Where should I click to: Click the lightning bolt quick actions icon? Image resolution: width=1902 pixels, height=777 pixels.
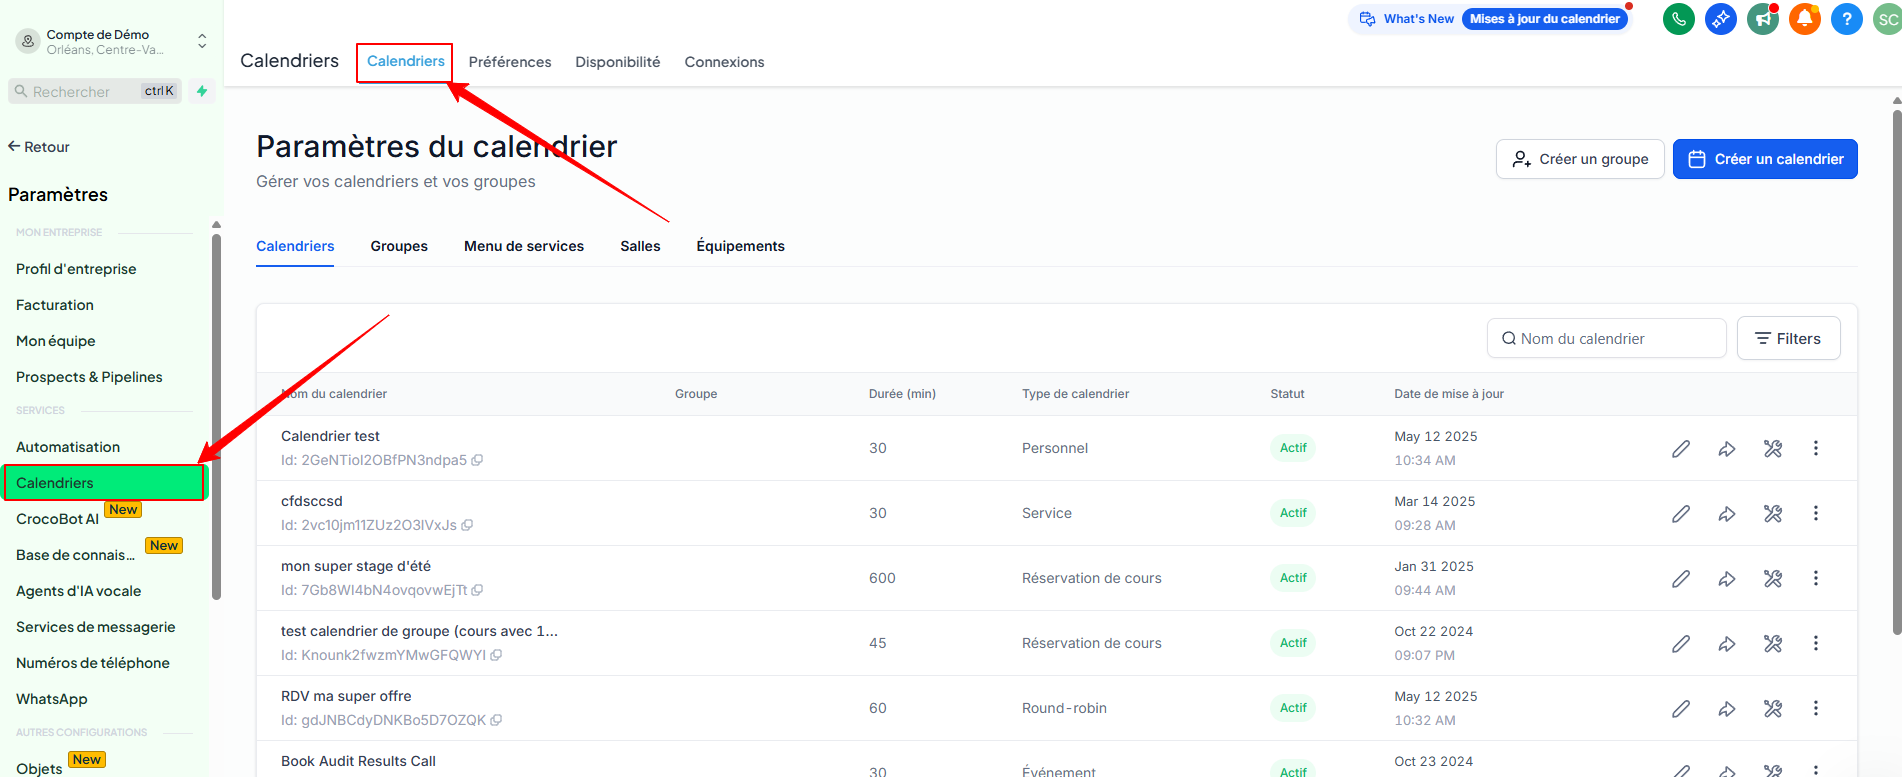click(202, 91)
